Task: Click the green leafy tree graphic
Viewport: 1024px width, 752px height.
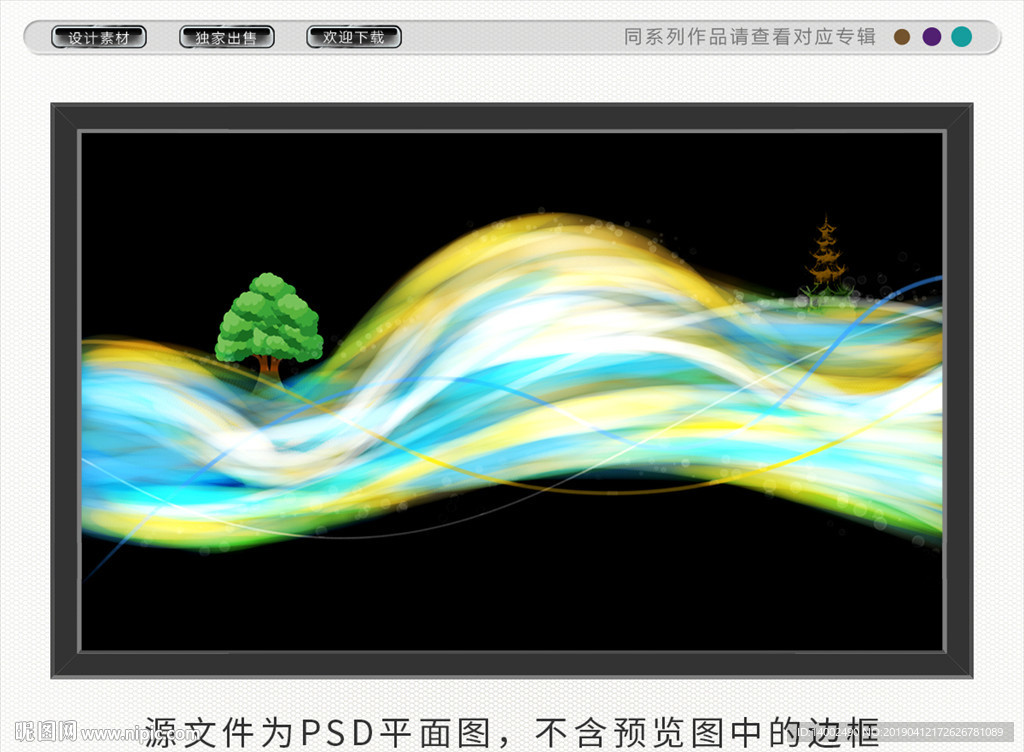Action: click(x=268, y=320)
